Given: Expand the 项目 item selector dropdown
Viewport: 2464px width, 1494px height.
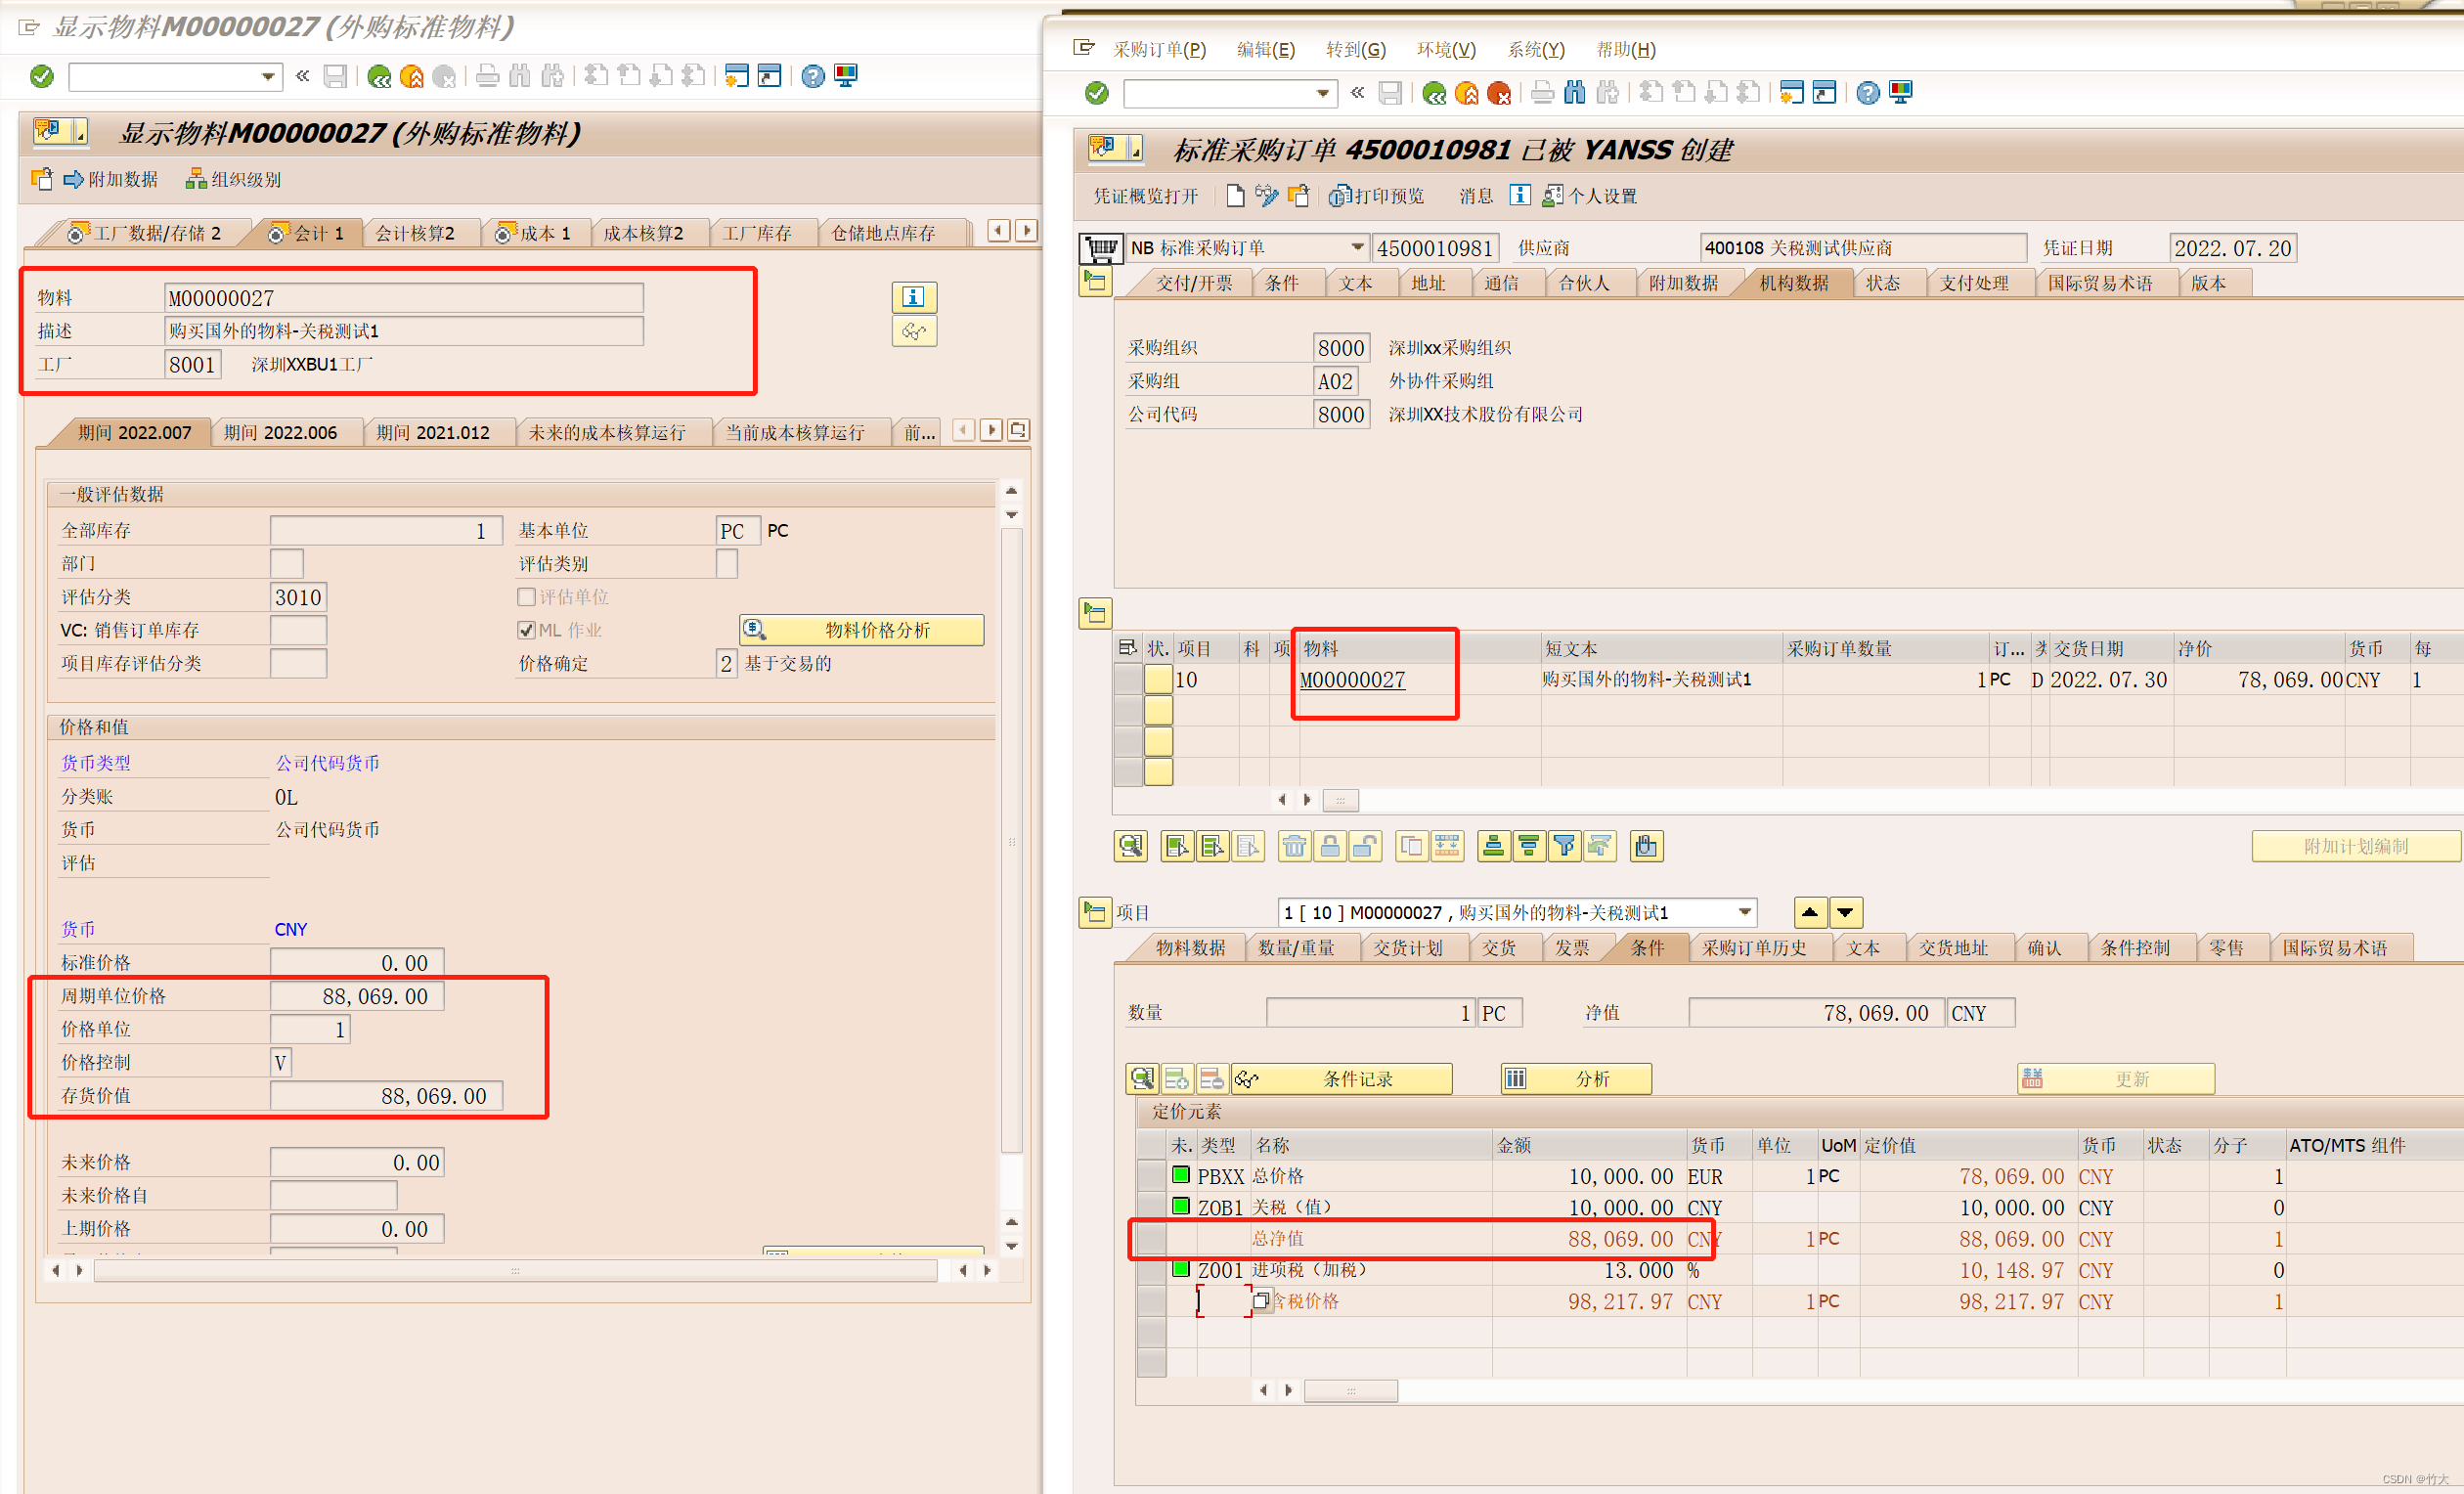Looking at the screenshot, I should pyautogui.click(x=1744, y=912).
